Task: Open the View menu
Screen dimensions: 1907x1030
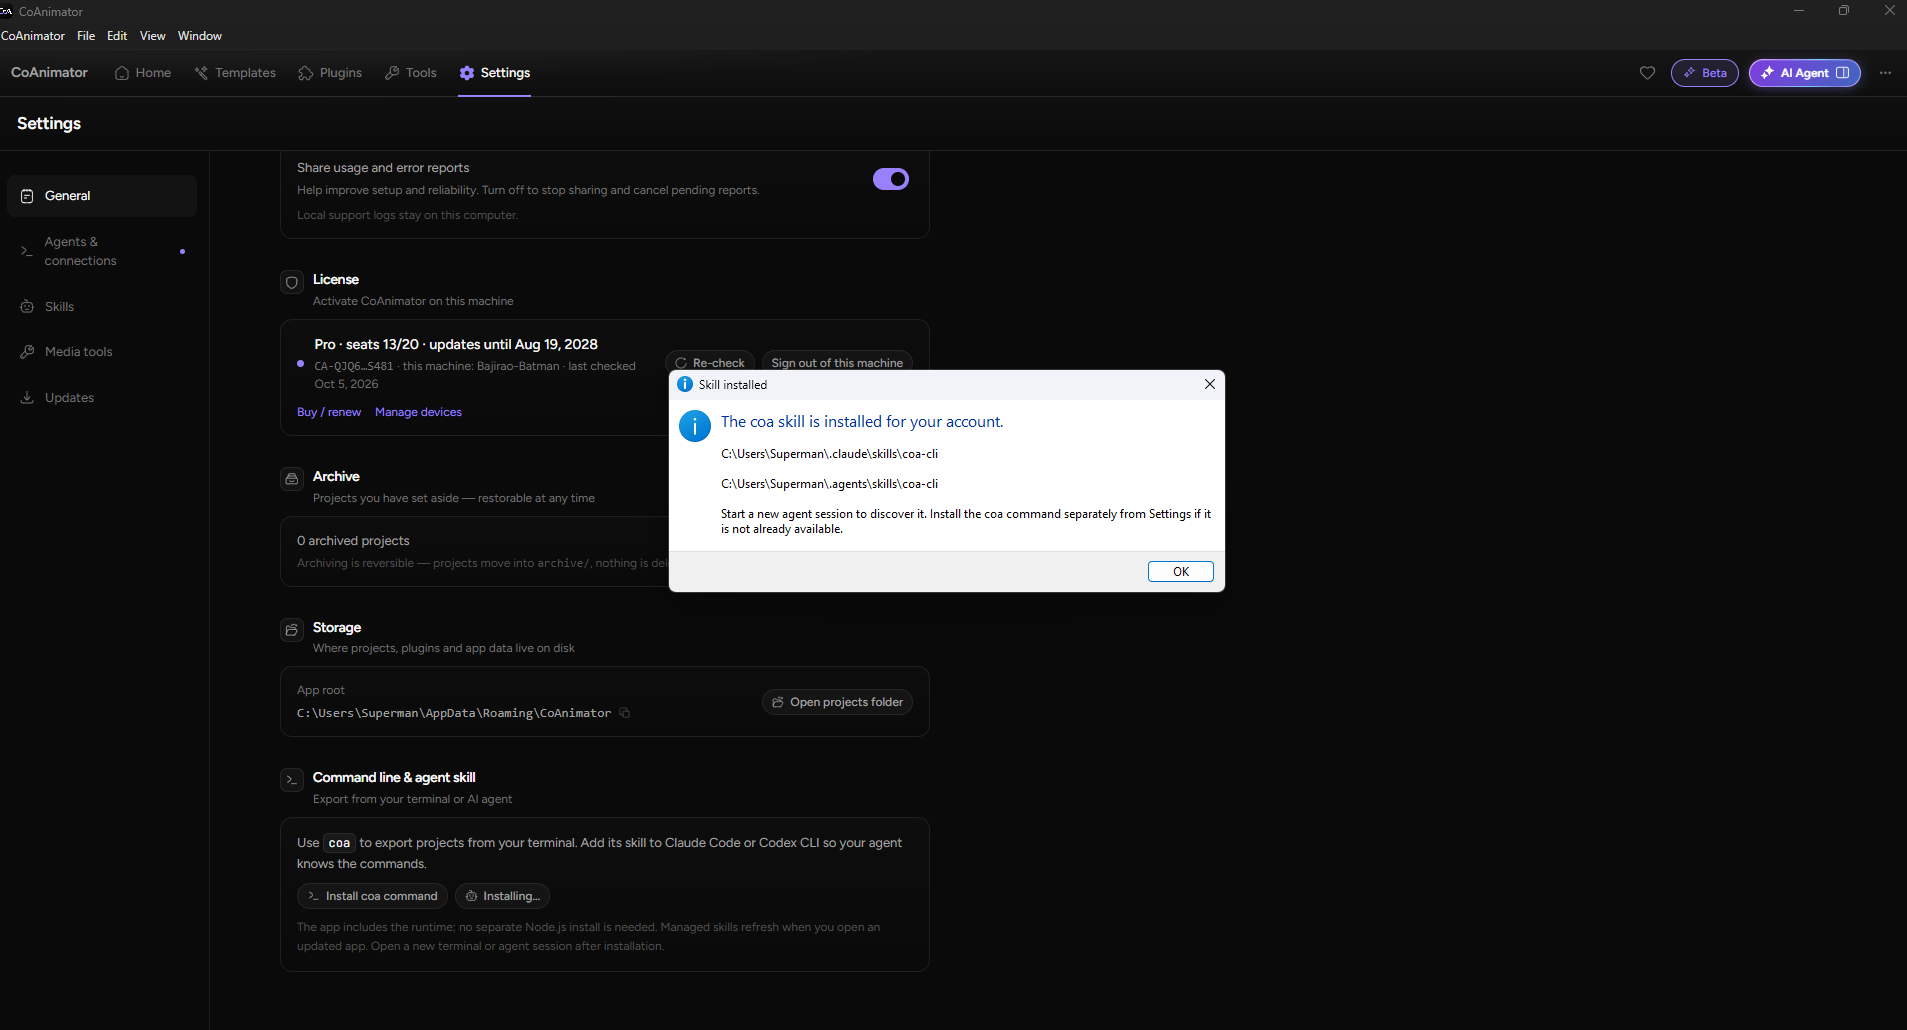Action: [152, 36]
